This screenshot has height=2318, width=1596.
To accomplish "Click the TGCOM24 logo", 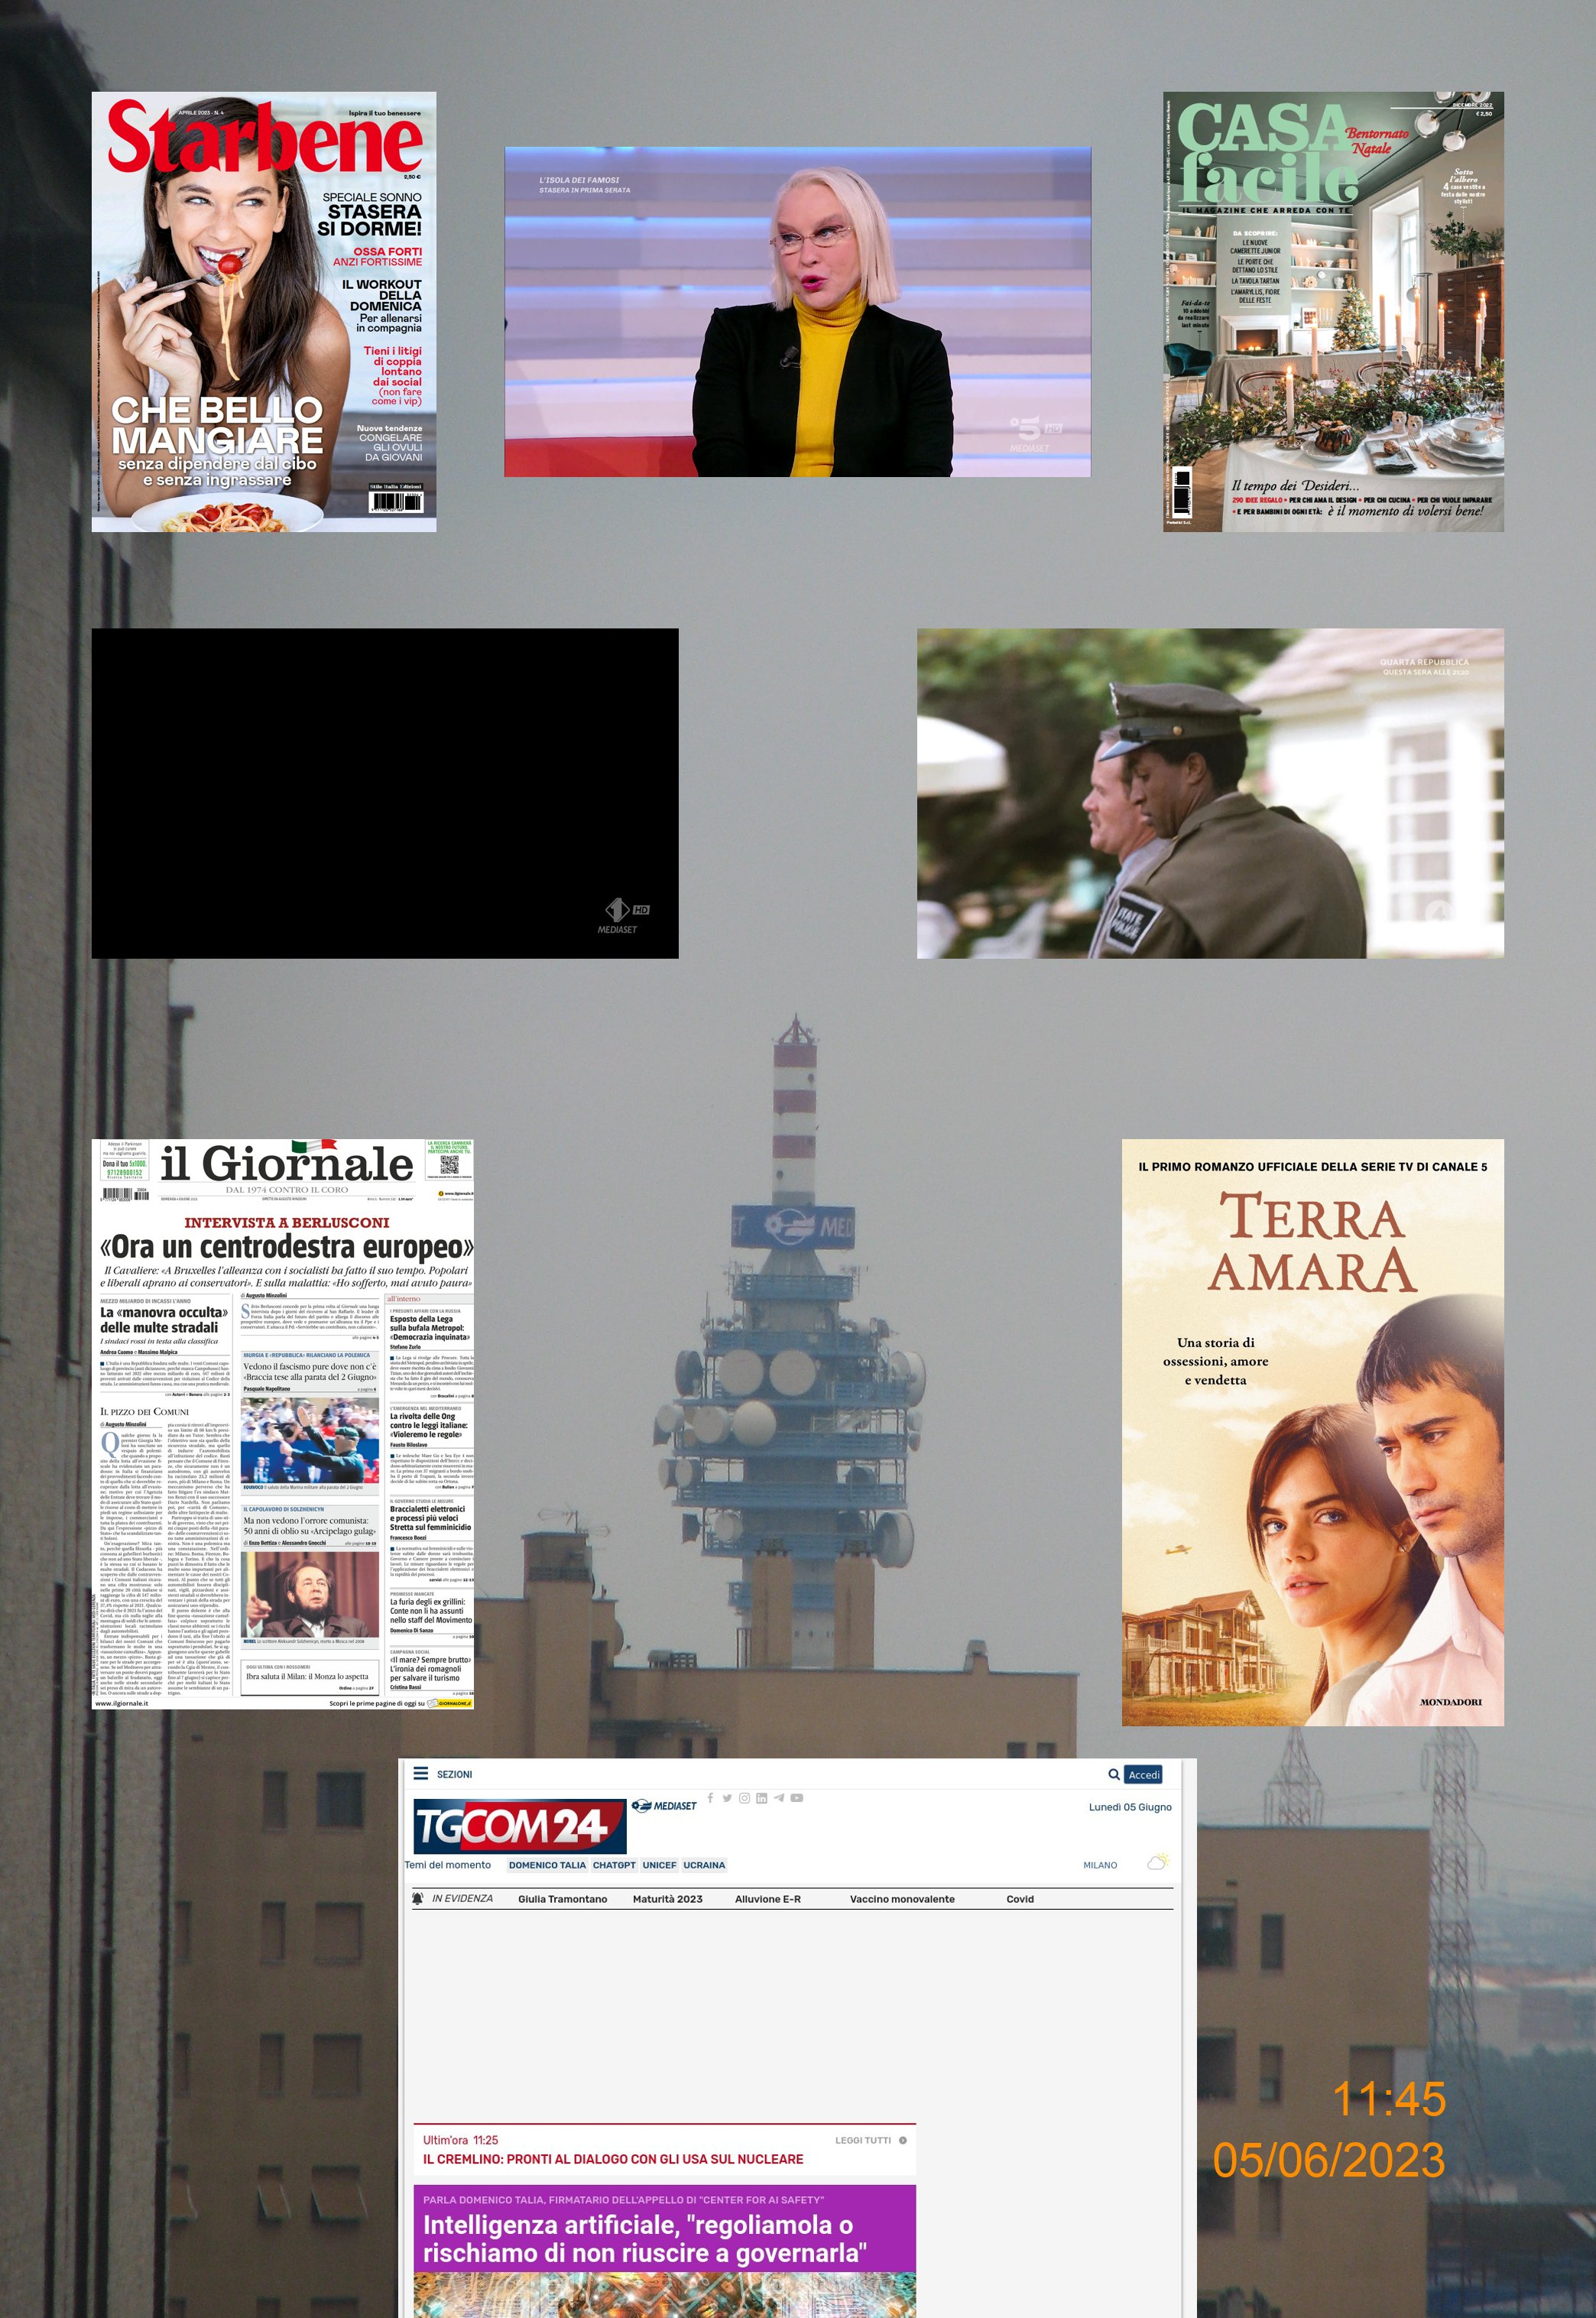I will tap(519, 1826).
